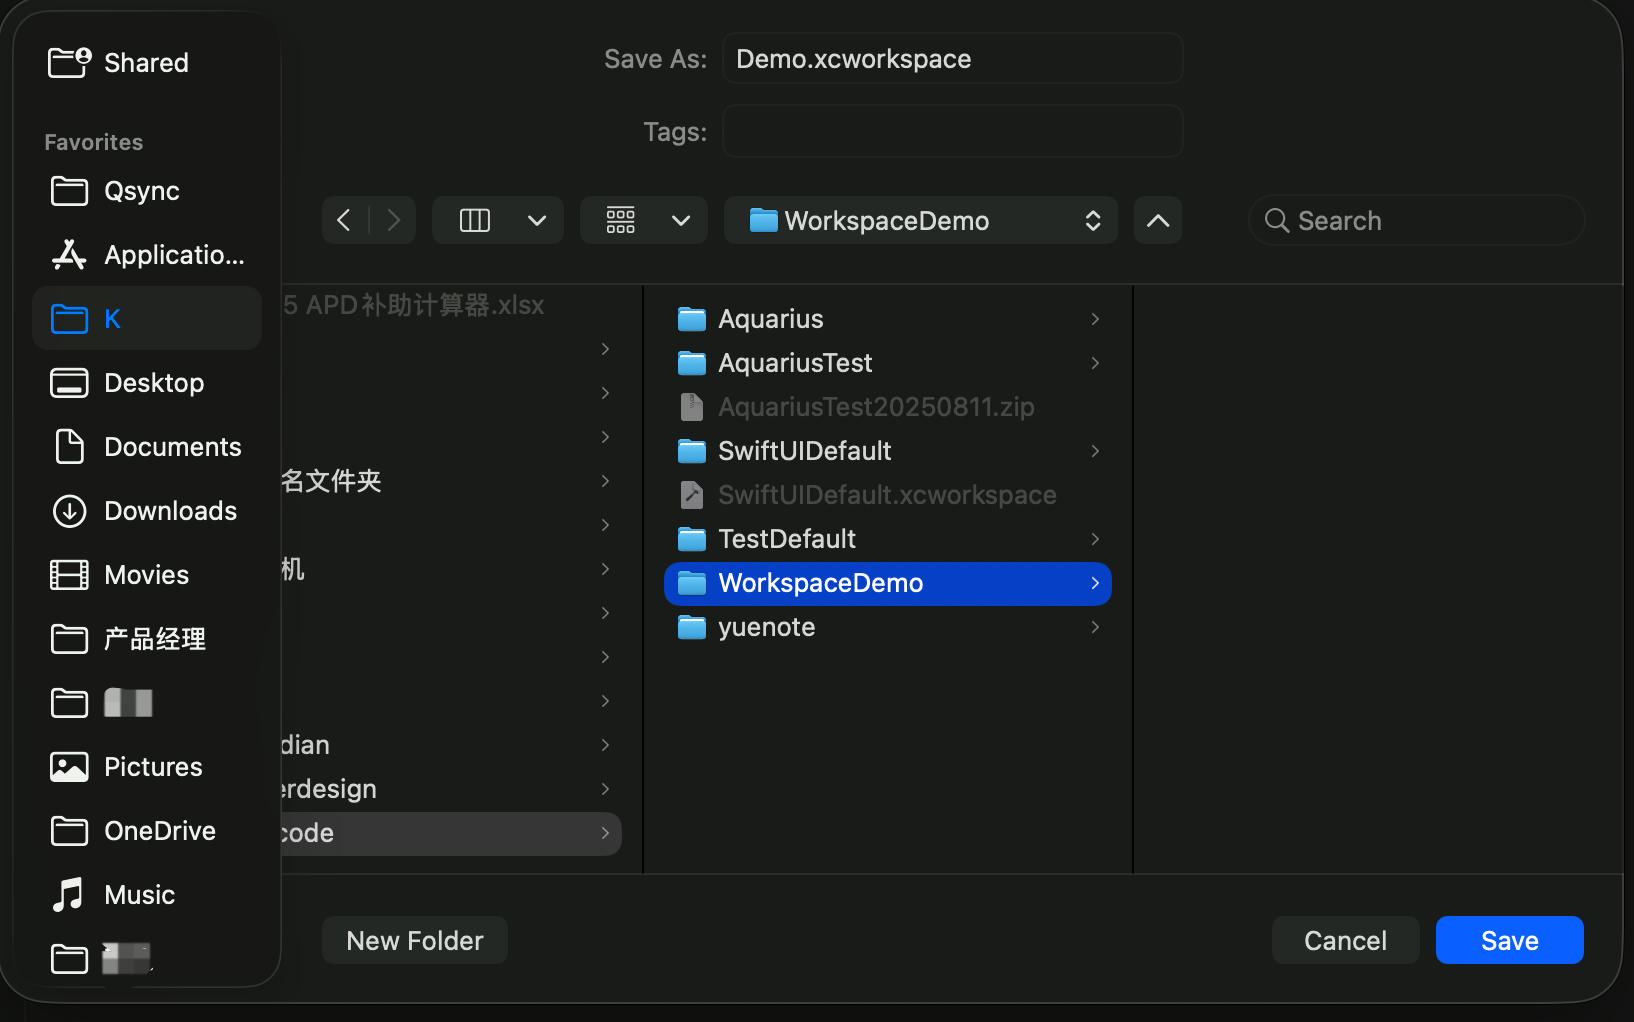
Task: Open the group-by grid icon menu
Action: [x=621, y=220]
